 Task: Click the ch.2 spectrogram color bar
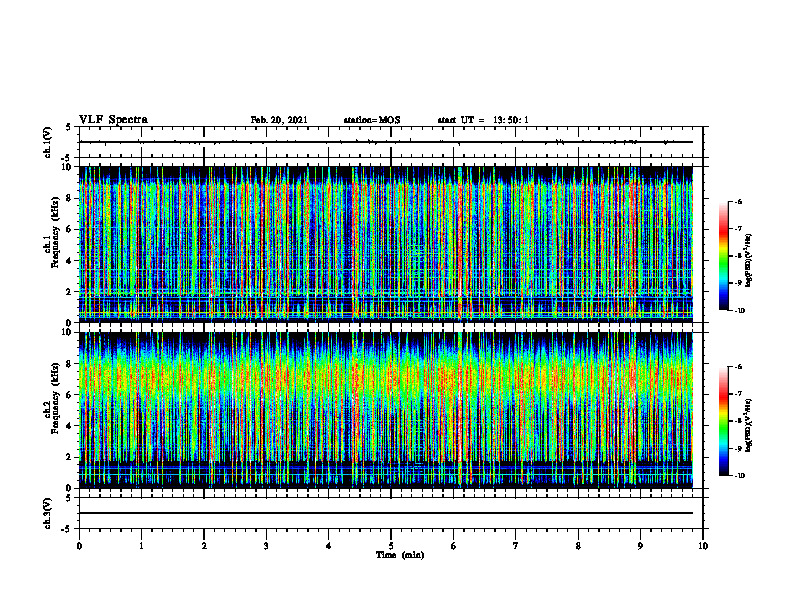(723, 421)
